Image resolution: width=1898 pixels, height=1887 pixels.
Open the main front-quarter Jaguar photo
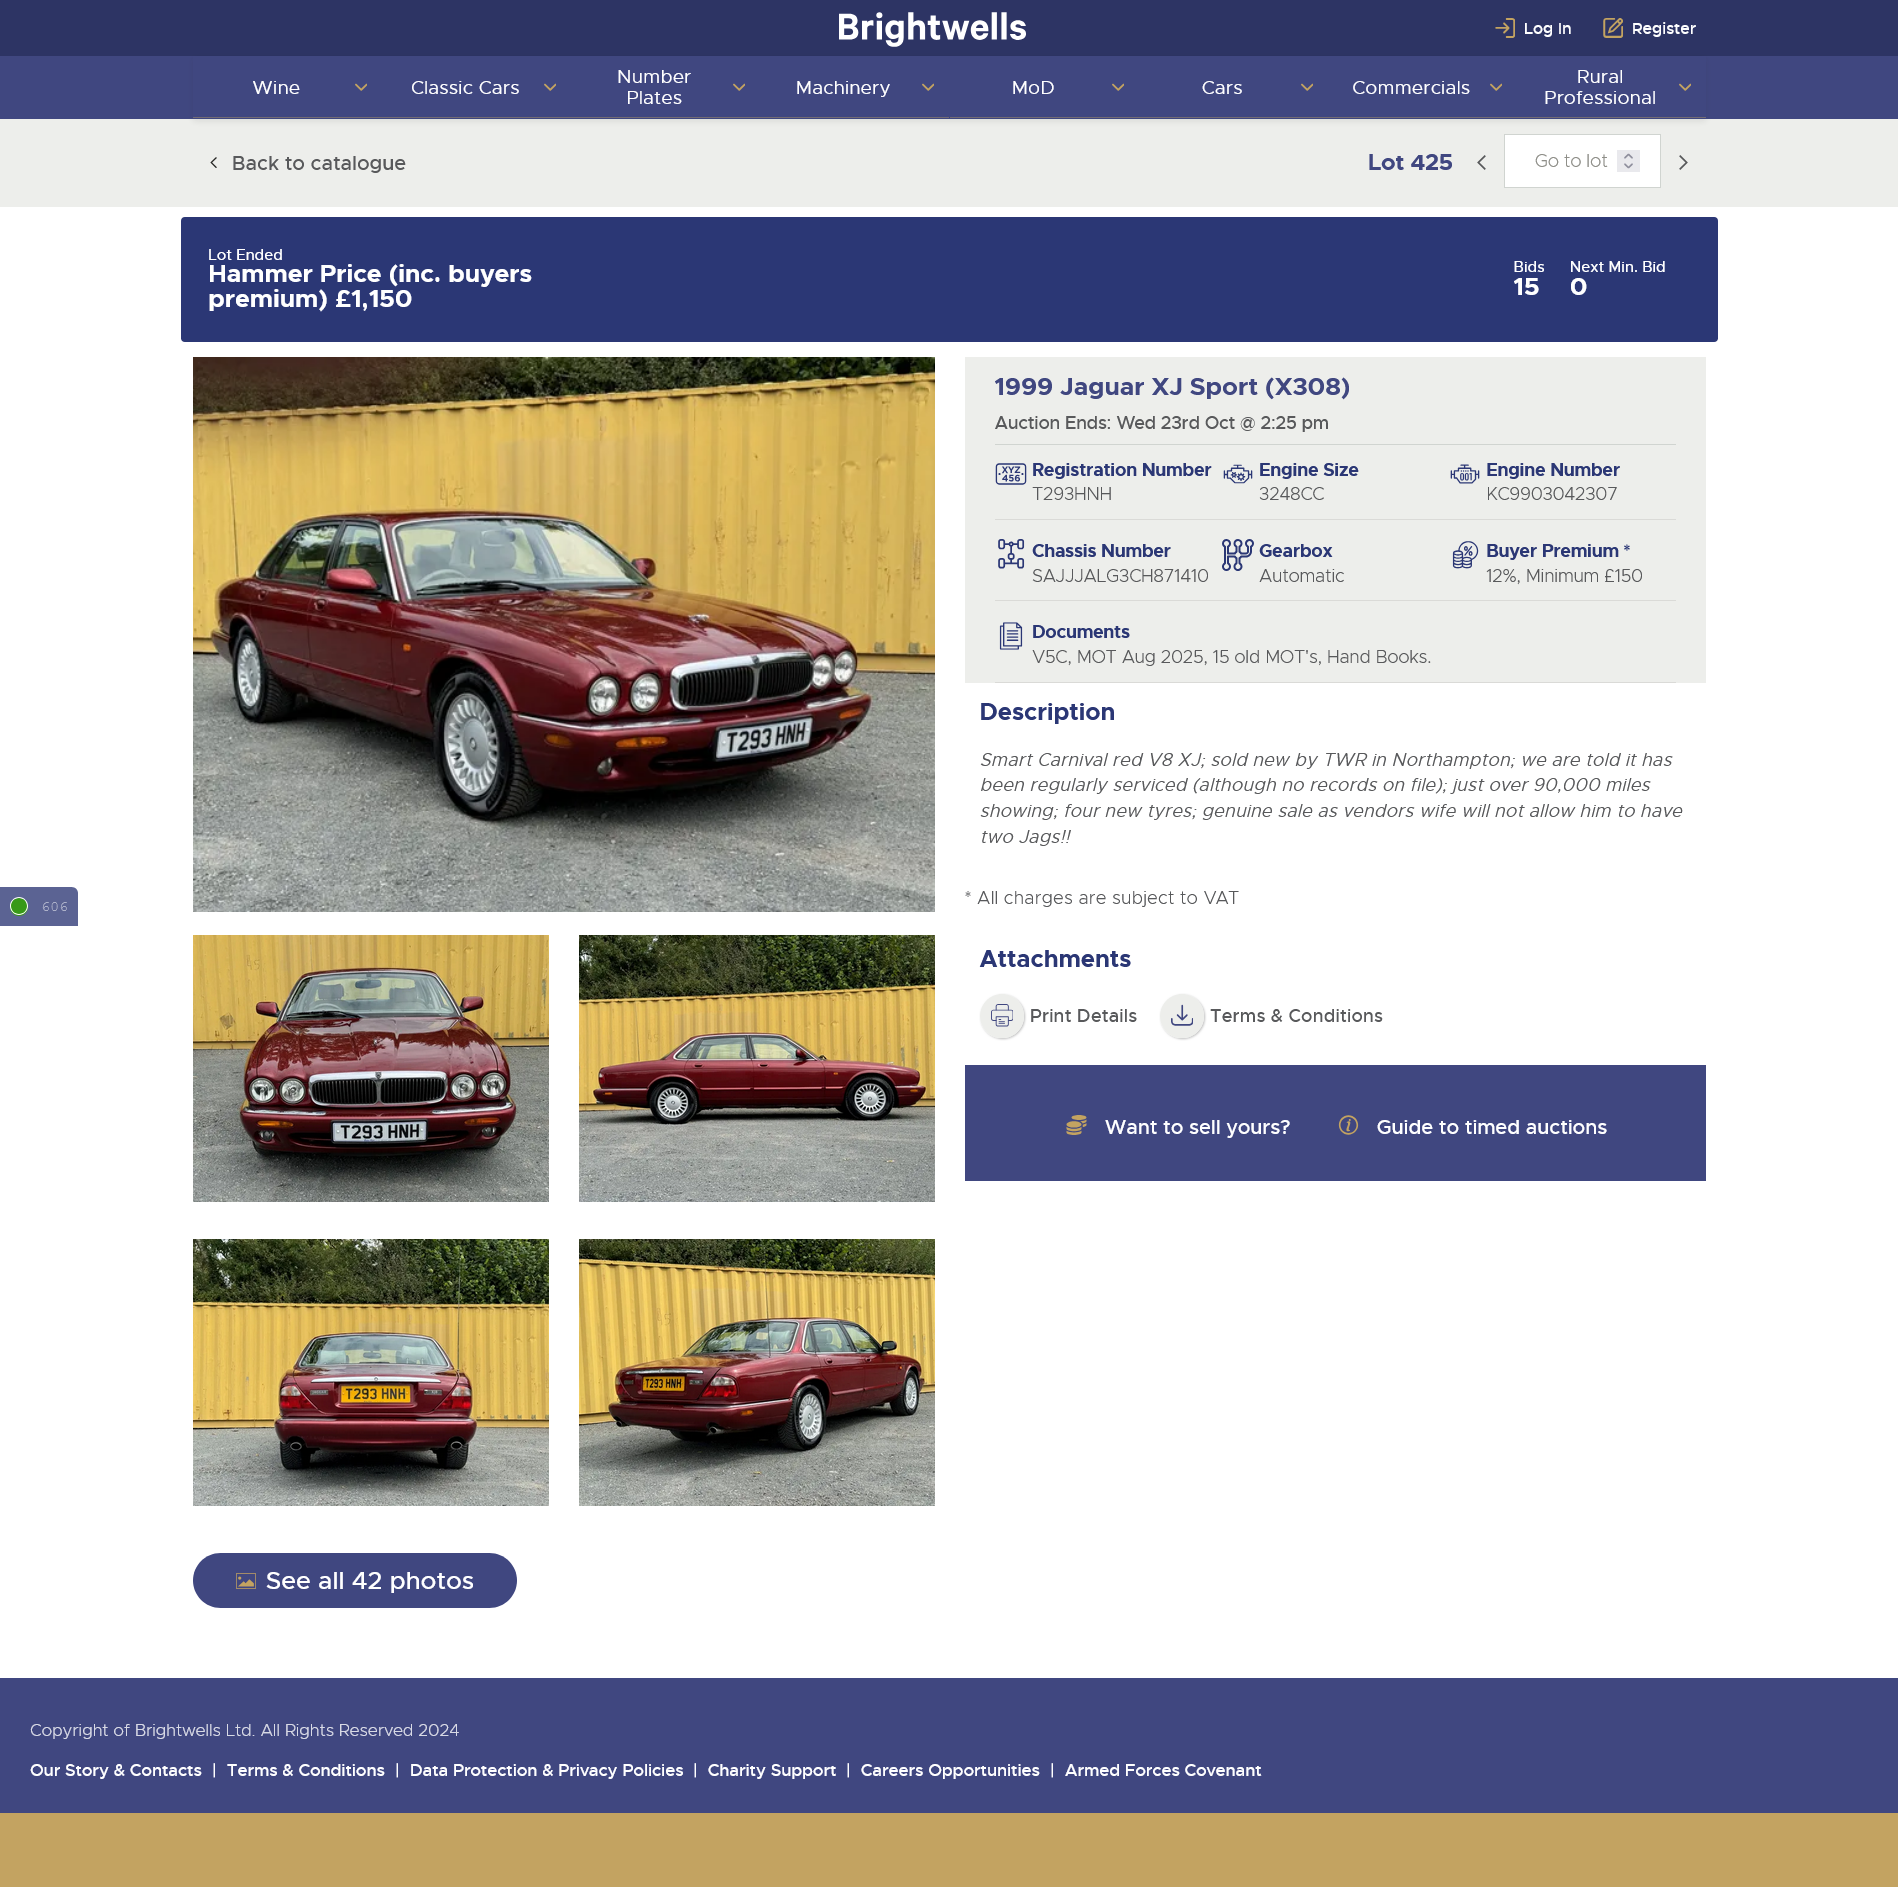[564, 634]
